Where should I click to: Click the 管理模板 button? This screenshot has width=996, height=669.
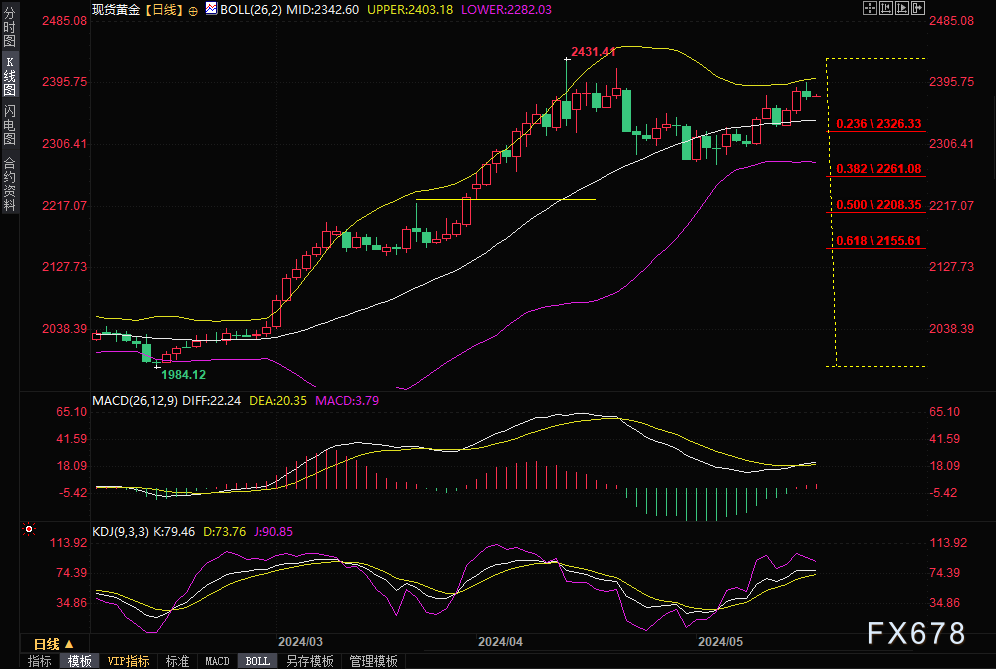(x=374, y=661)
